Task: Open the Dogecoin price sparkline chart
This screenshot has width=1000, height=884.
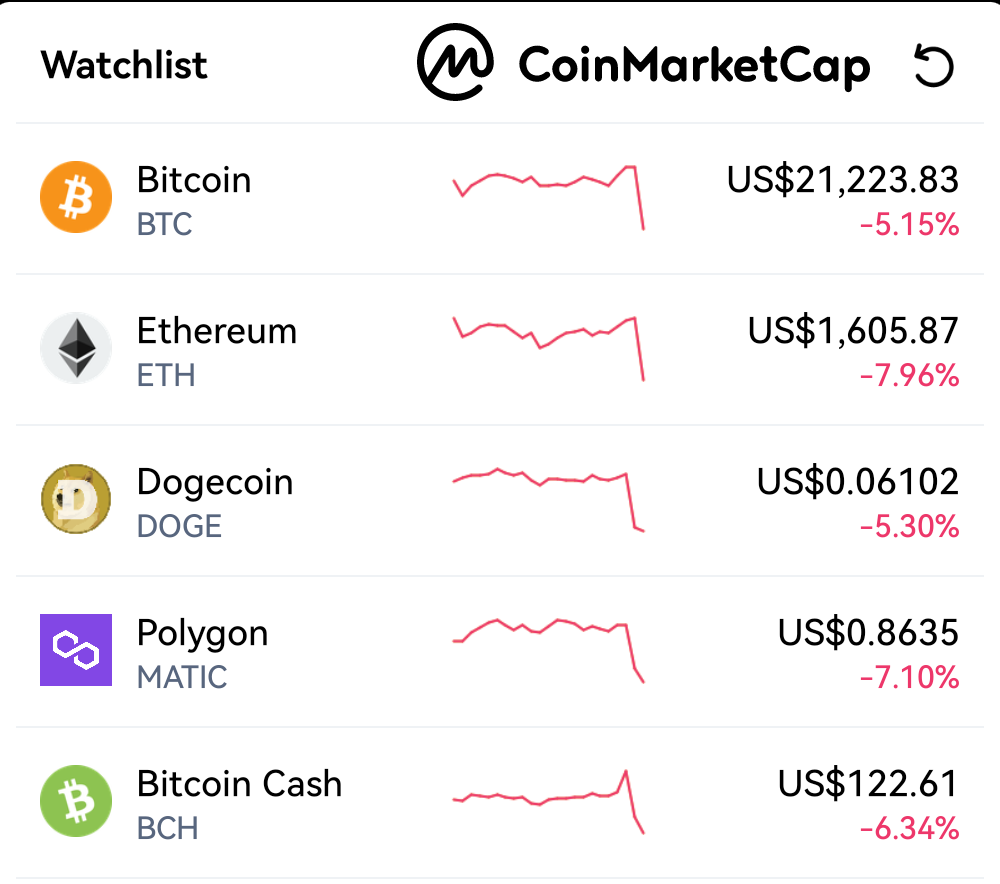Action: tap(548, 500)
